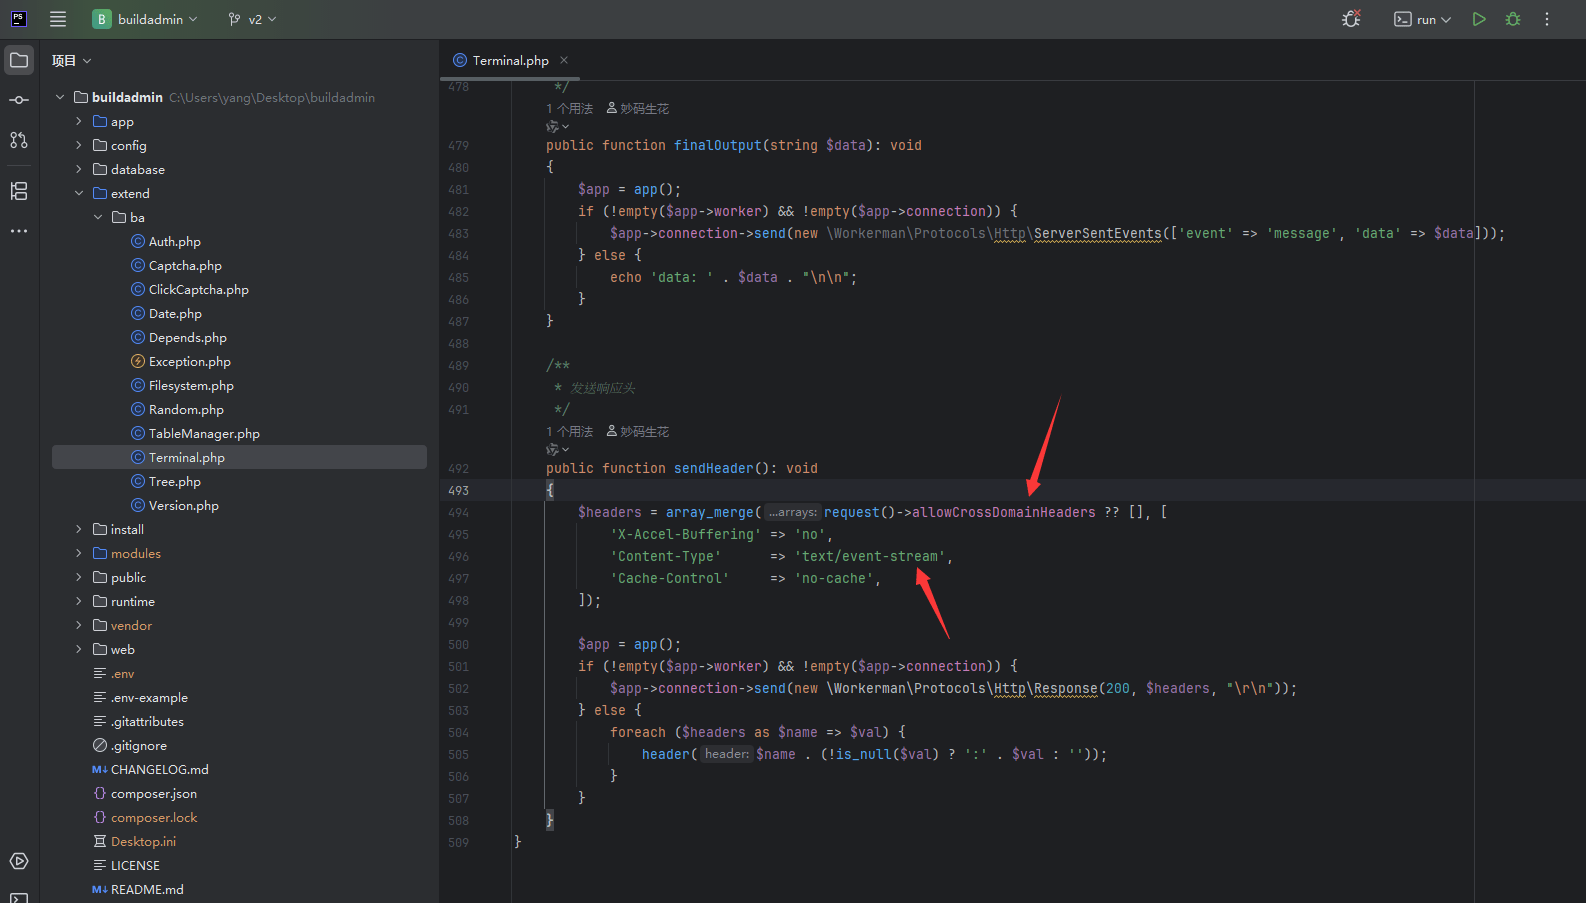
Task: Click author annotation above finalOutput
Action: click(638, 108)
